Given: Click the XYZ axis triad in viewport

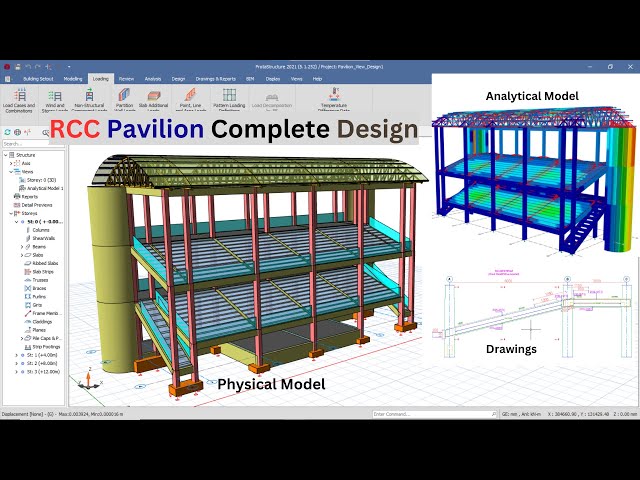Looking at the screenshot, I should tap(90, 378).
